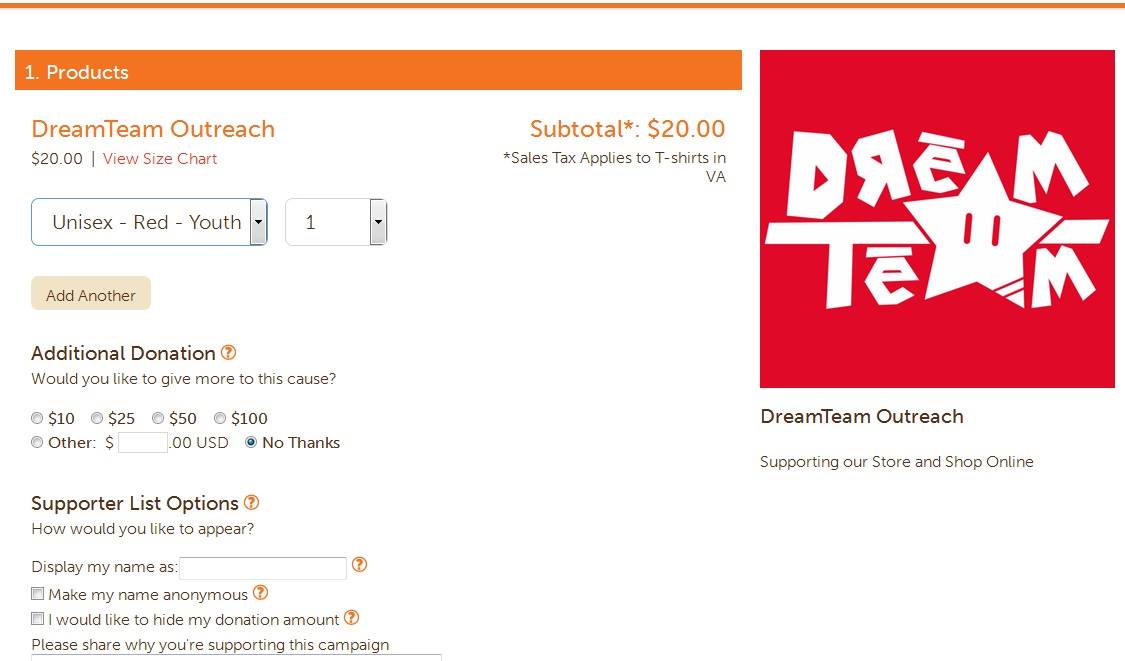Click the Display my name as field
Image resolution: width=1125 pixels, height=661 pixels.
click(263, 568)
